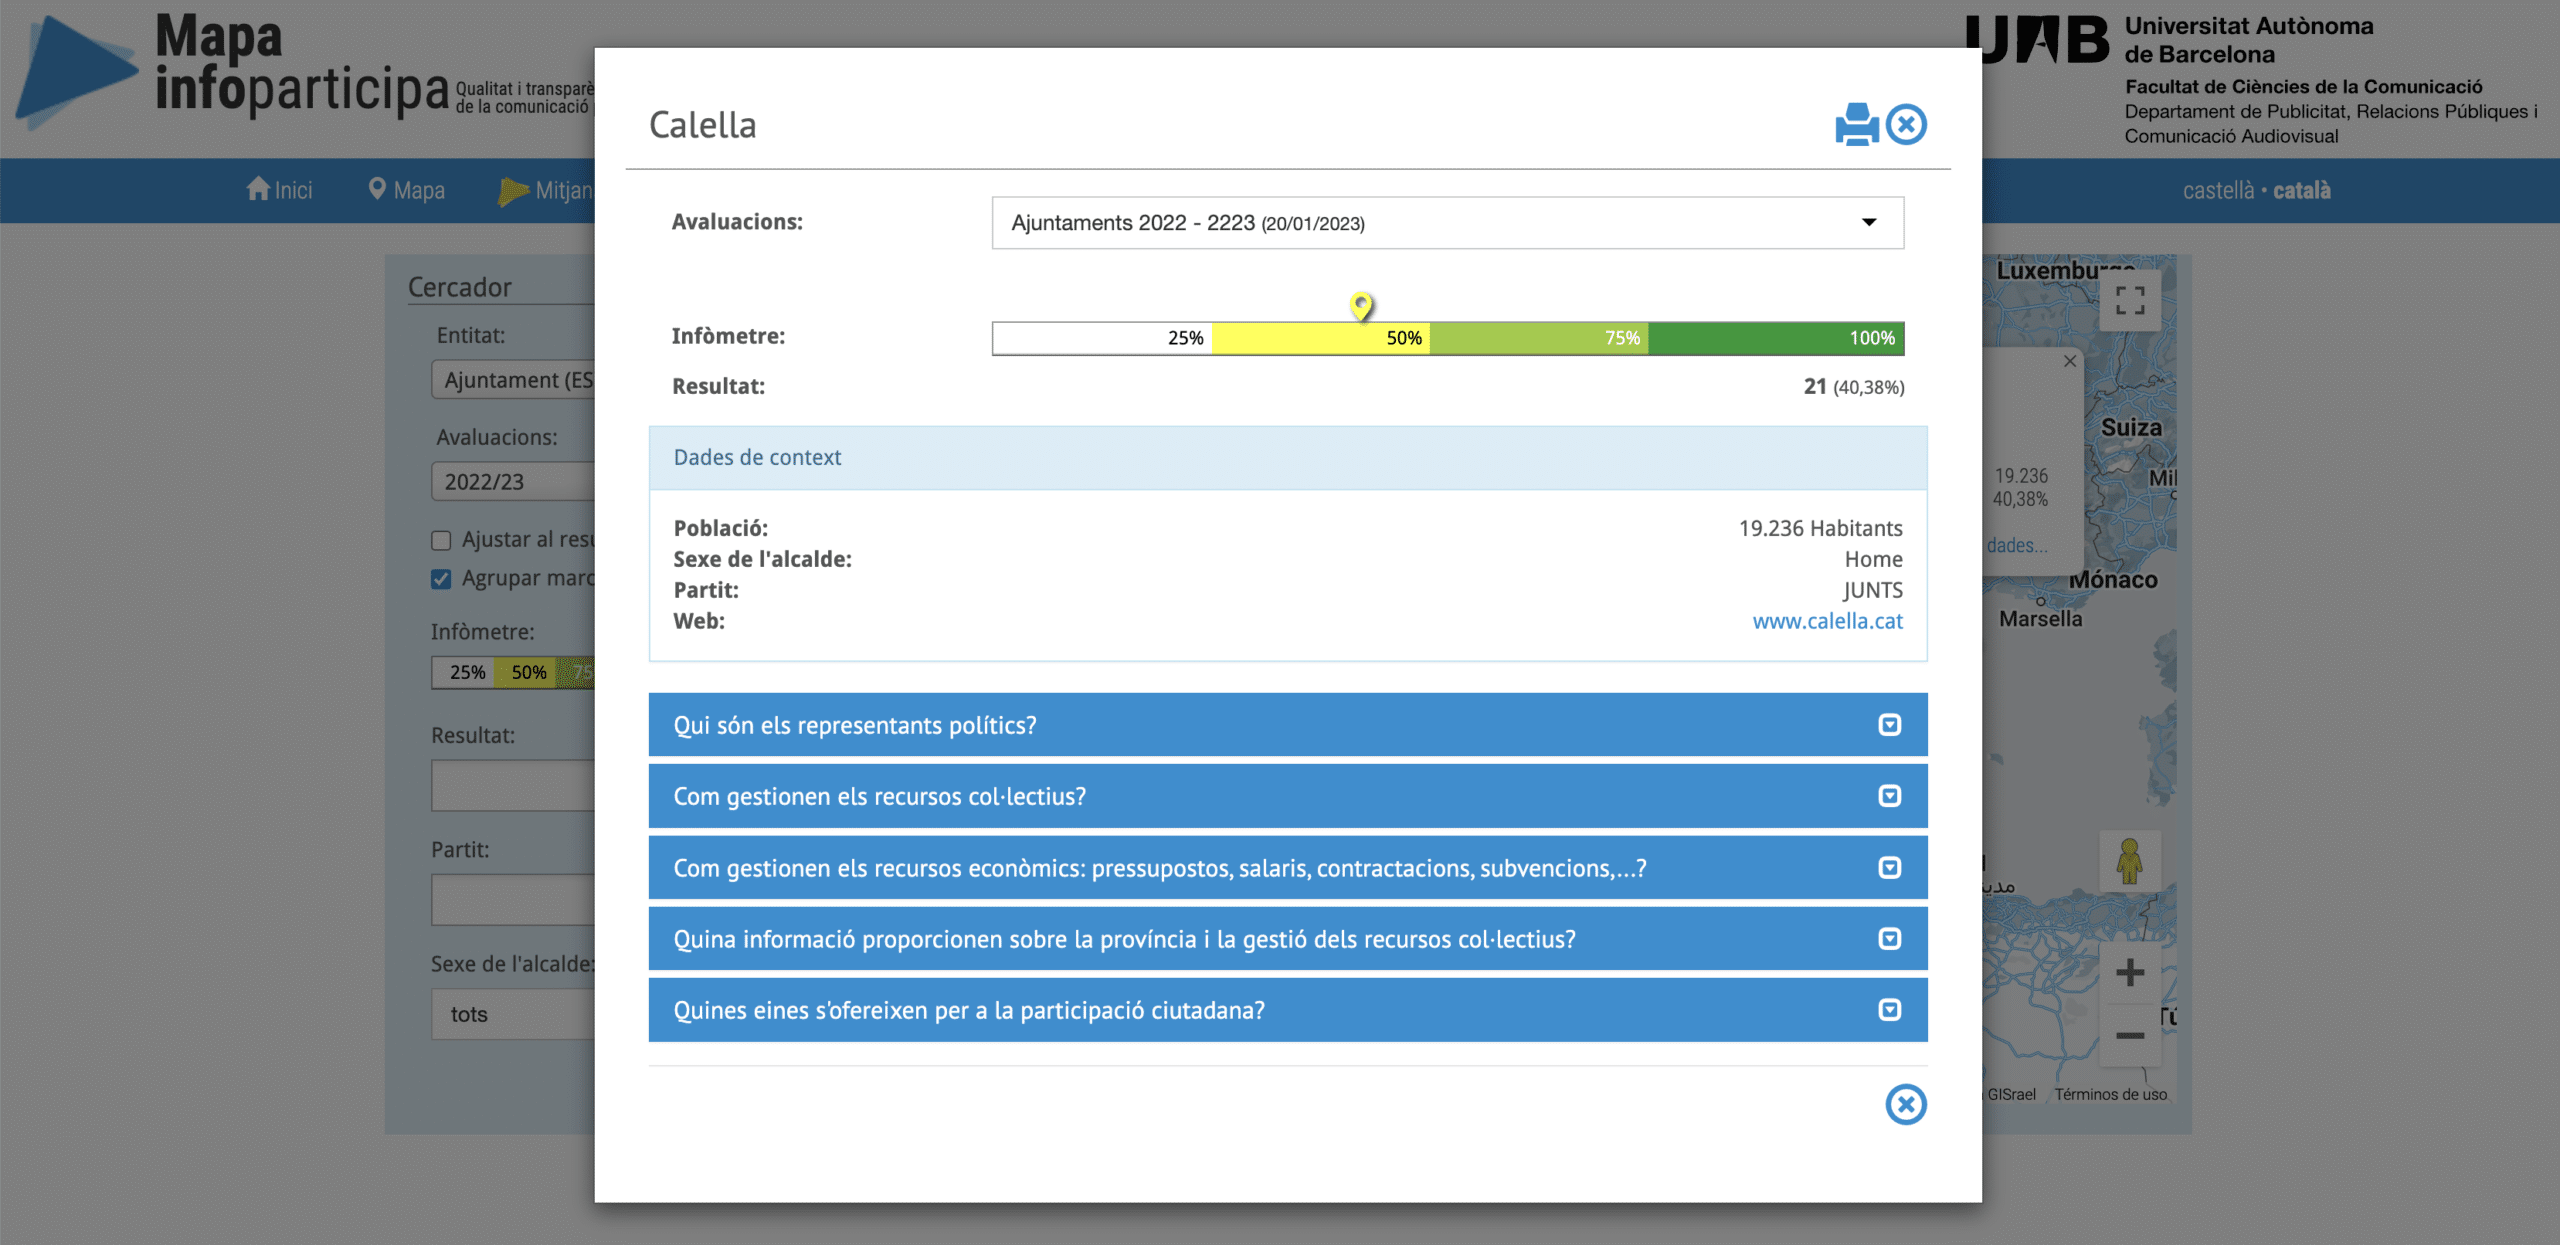Open the Entitat Ajuntament dropdown
Image resolution: width=2560 pixels, height=1245 pixels.
point(513,380)
